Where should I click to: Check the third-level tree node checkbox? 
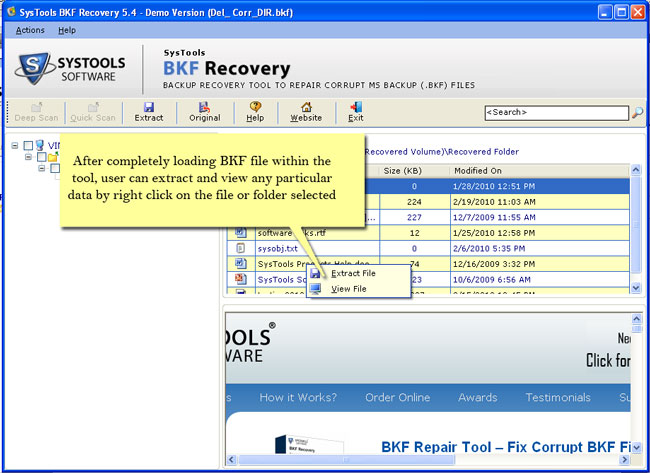[55, 168]
